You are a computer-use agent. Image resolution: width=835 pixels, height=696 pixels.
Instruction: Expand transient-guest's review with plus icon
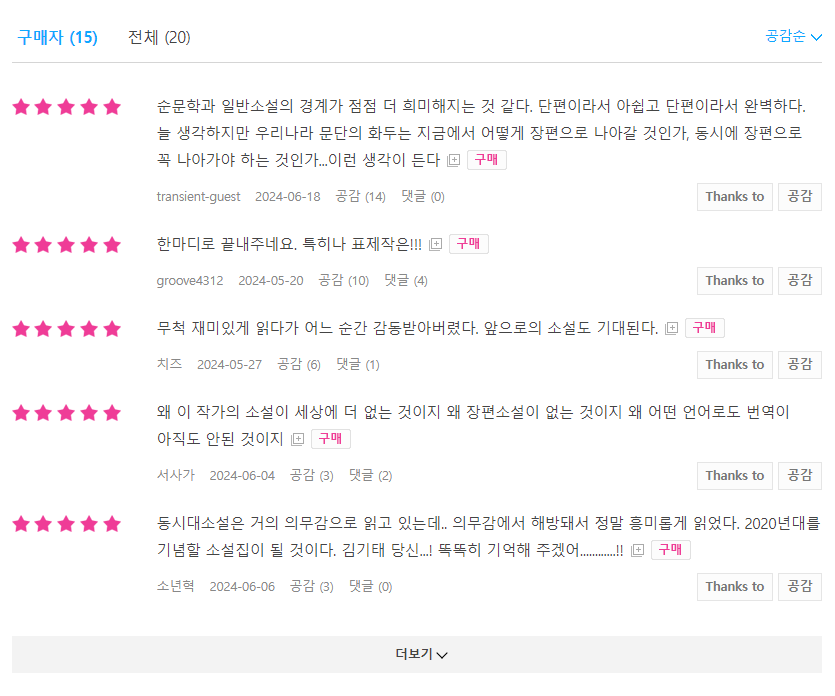pos(454,160)
